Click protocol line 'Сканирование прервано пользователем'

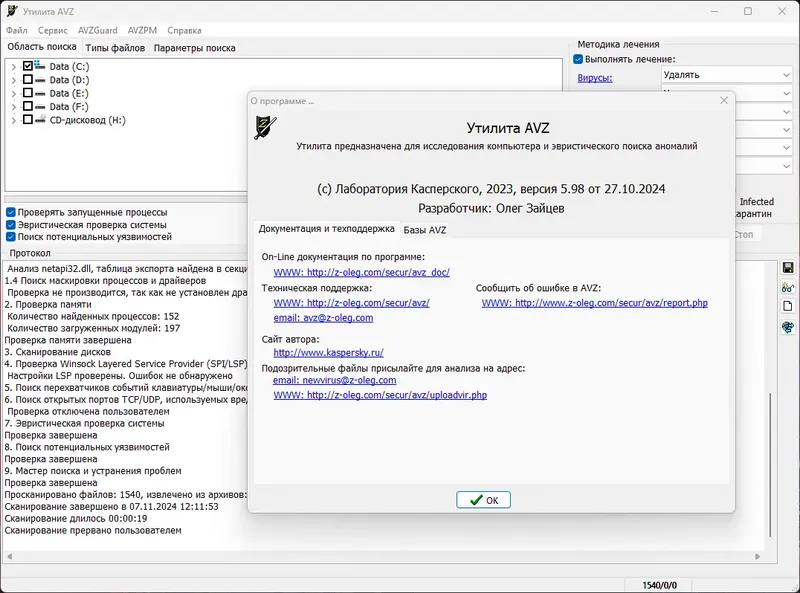pyautogui.click(x=93, y=531)
